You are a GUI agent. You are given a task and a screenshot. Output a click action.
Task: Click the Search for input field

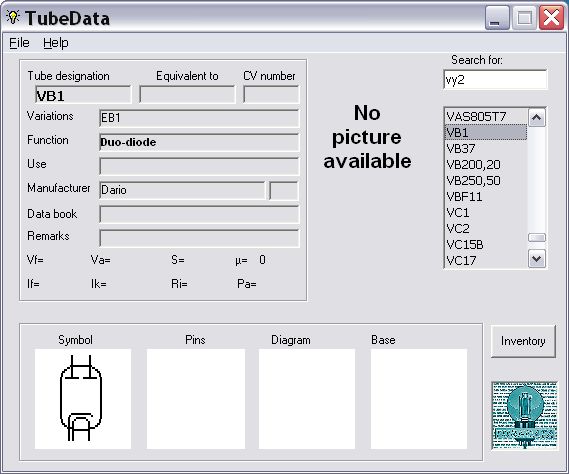tap(495, 79)
